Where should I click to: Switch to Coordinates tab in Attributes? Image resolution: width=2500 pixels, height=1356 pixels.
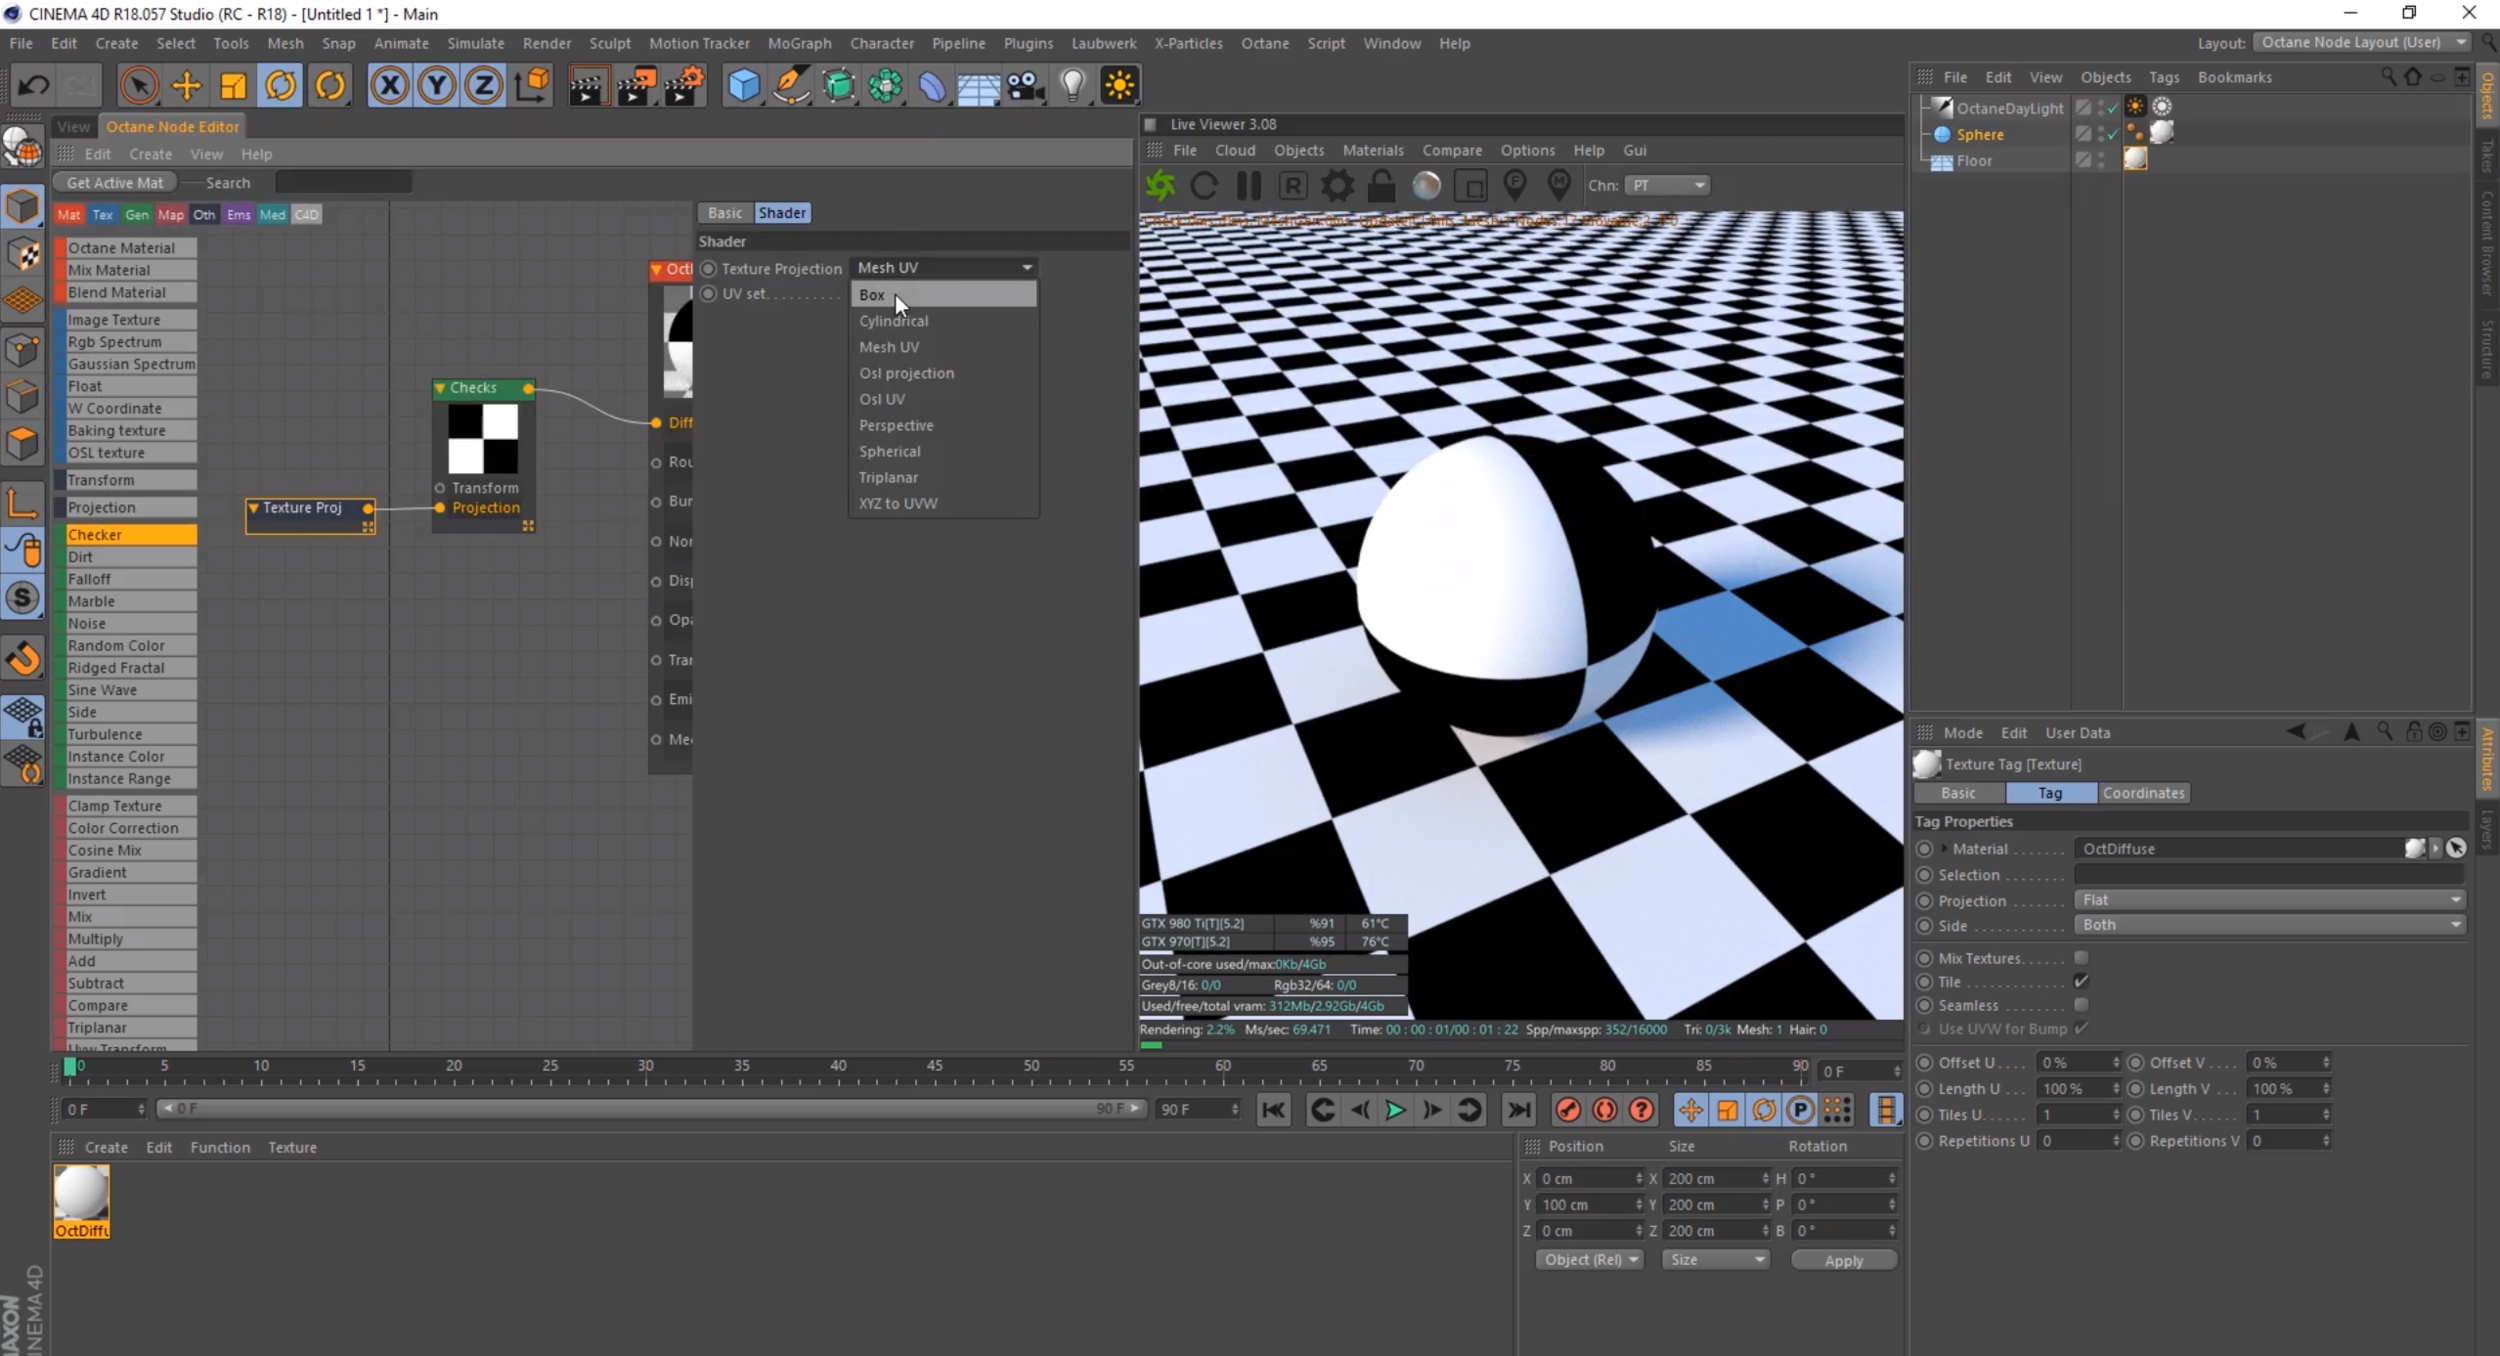click(x=2143, y=793)
